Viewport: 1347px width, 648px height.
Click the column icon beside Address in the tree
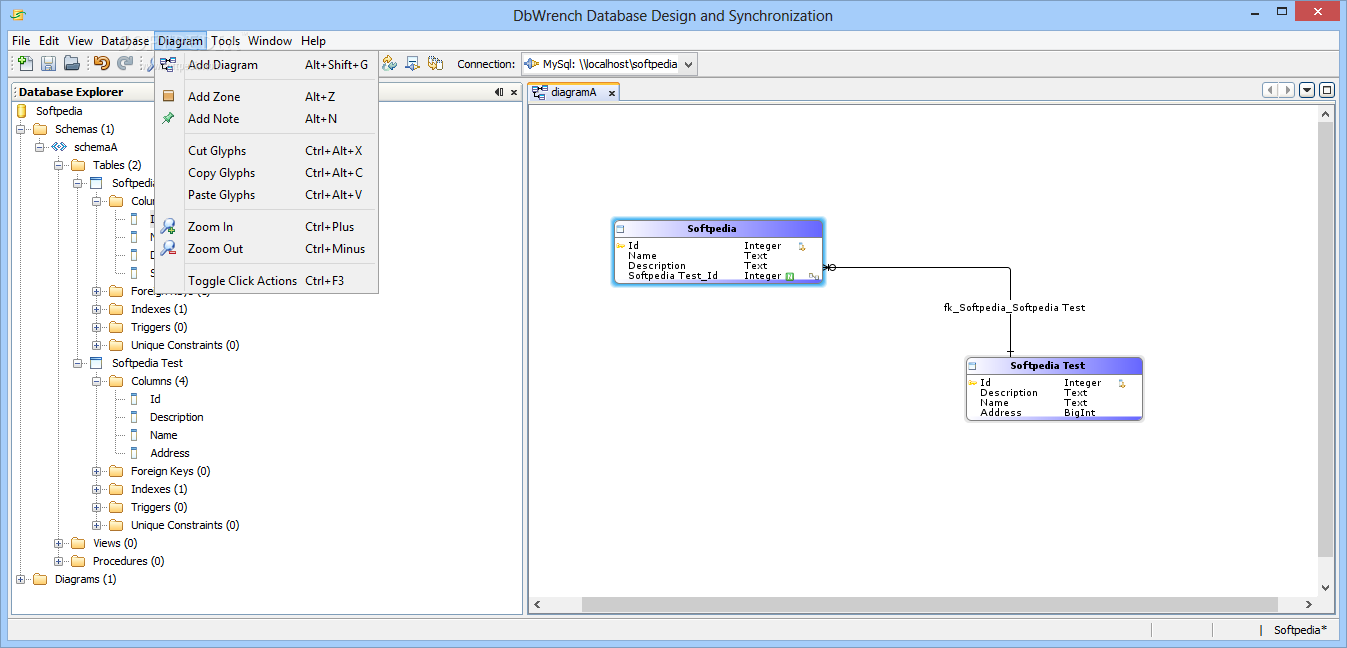coord(134,453)
